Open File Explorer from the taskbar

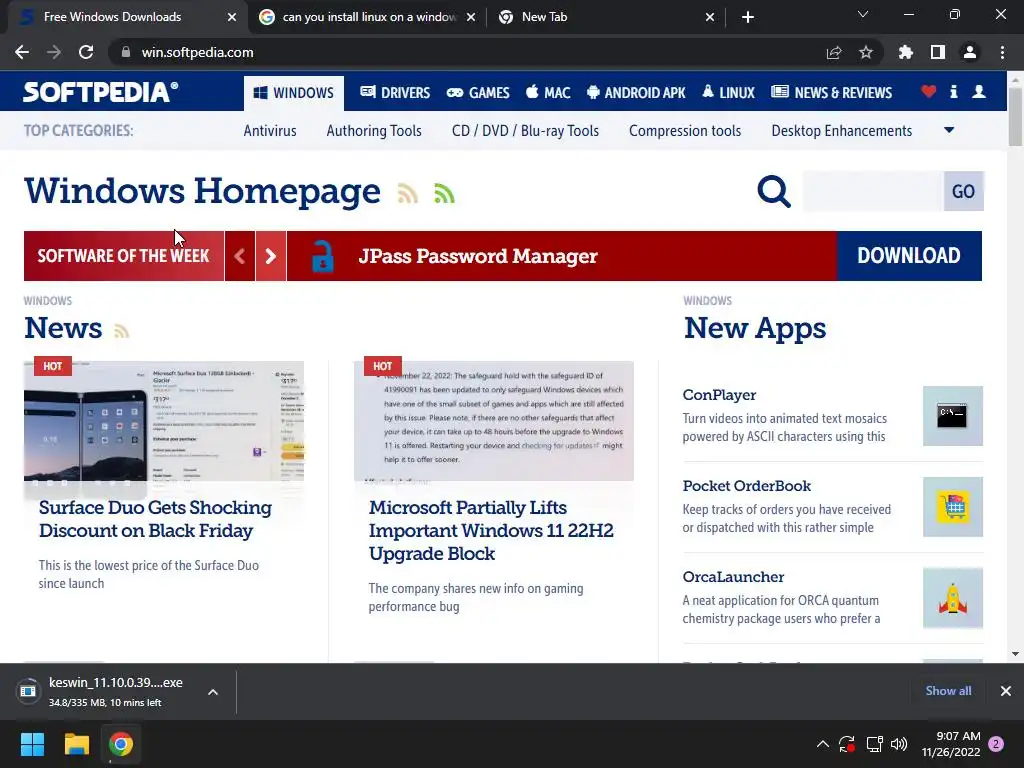[76, 744]
